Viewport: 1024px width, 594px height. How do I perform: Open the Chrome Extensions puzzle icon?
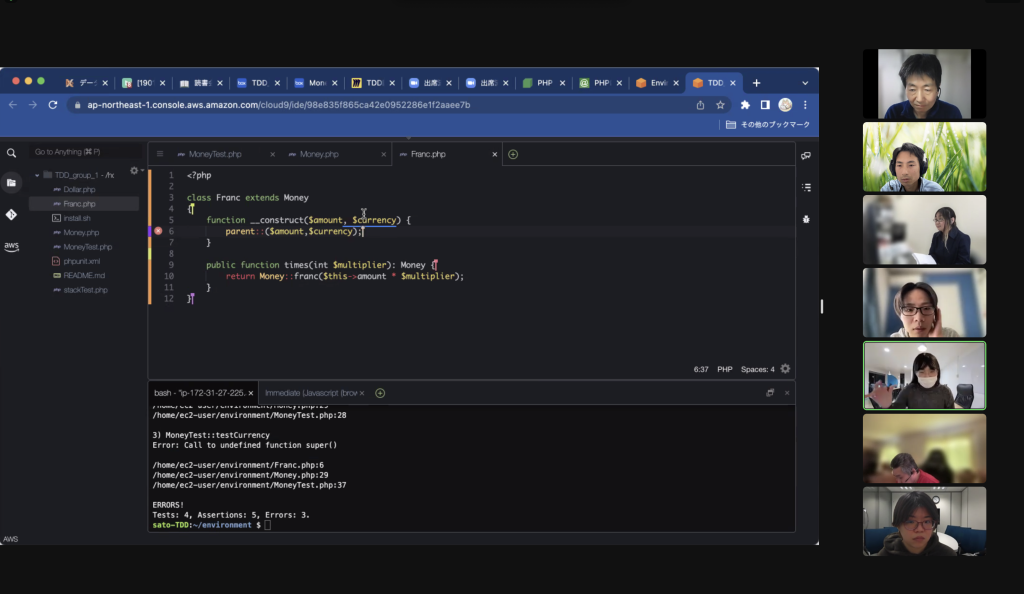pyautogui.click(x=745, y=104)
